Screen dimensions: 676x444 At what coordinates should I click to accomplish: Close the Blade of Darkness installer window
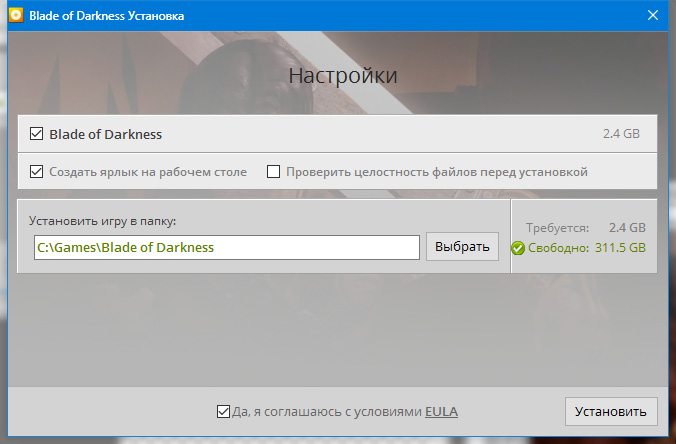(653, 15)
